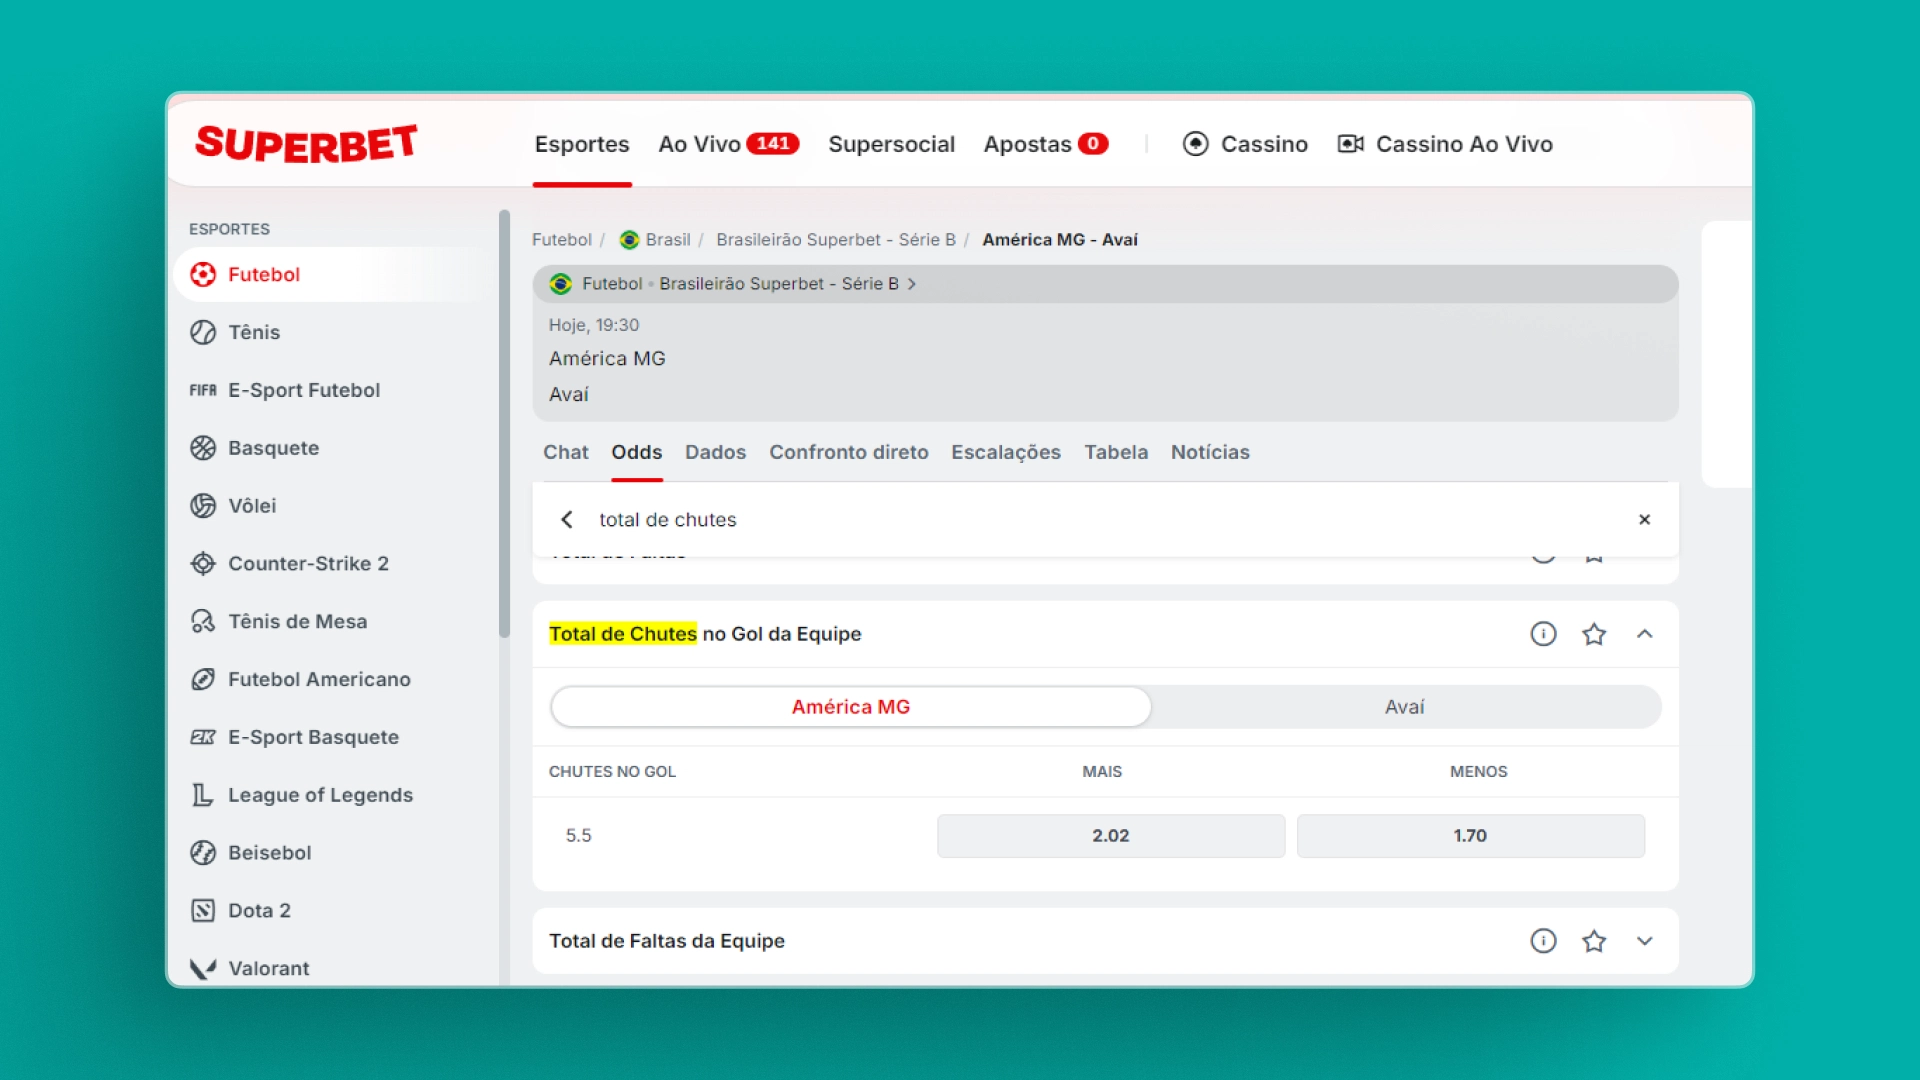Click info icon for Total de Chutes
The width and height of the screenshot is (1920, 1080).
[1543, 634]
